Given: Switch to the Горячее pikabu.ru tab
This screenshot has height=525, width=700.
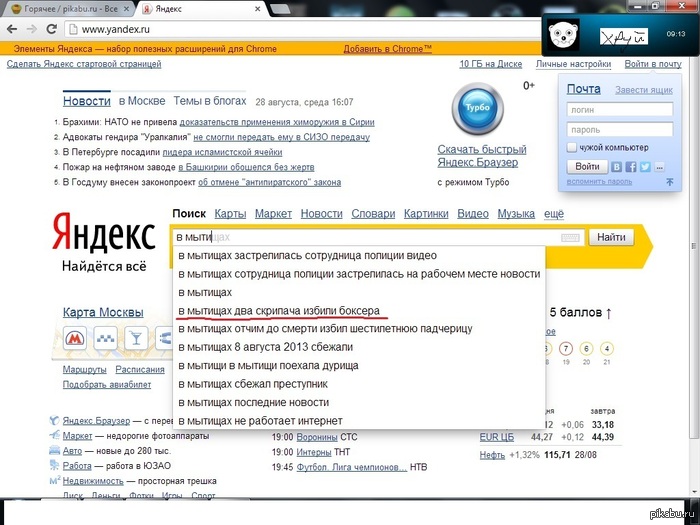Looking at the screenshot, I should click(x=70, y=9).
